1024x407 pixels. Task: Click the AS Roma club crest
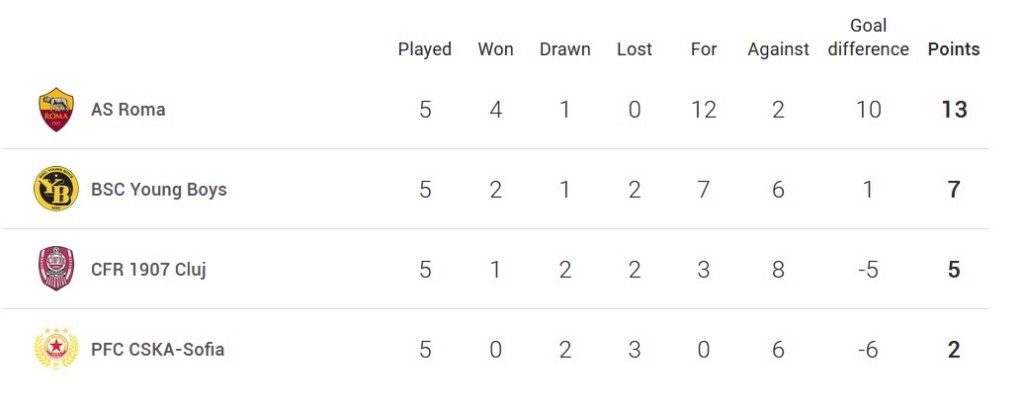56,109
